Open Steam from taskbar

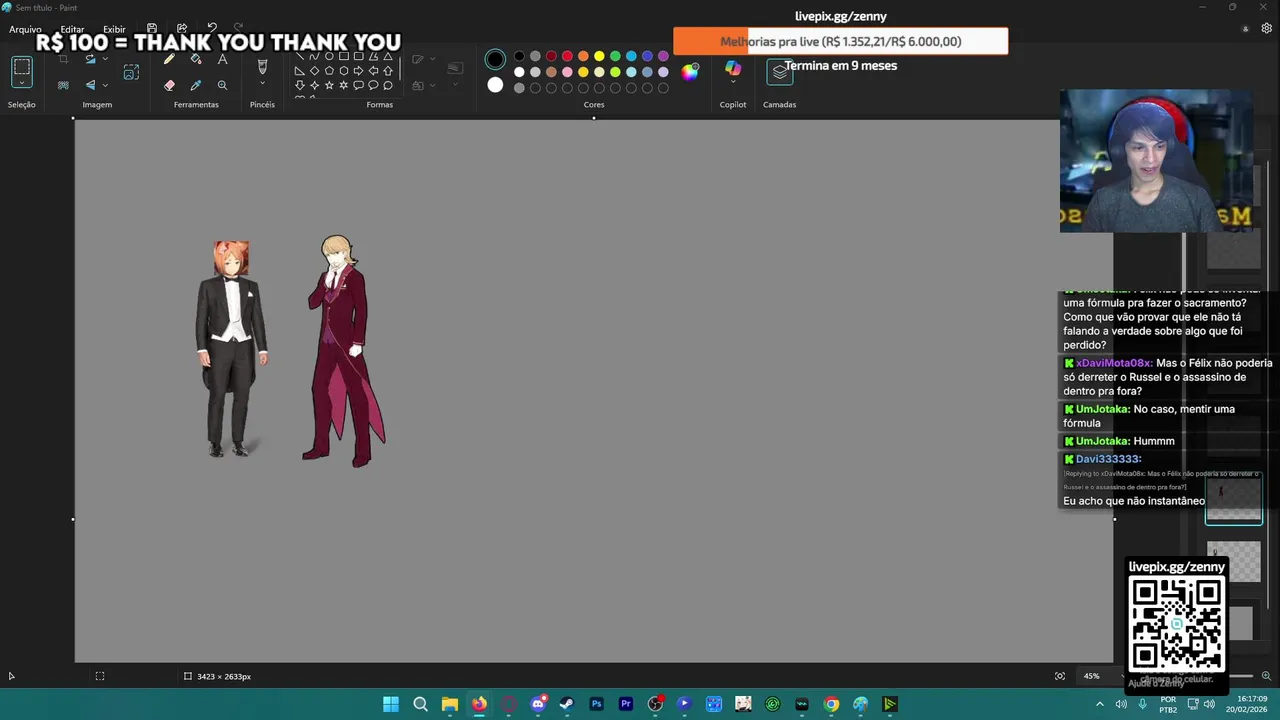point(567,704)
